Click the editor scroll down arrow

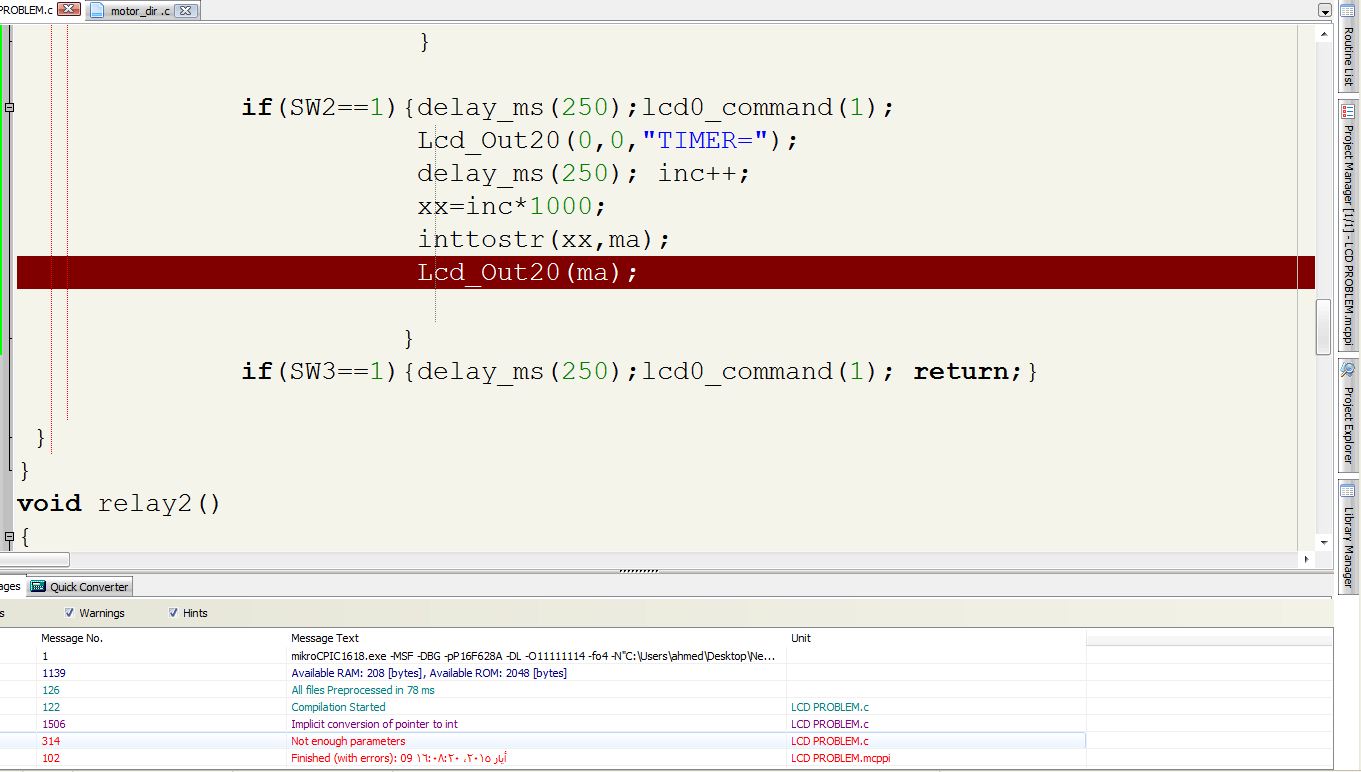[x=1324, y=542]
